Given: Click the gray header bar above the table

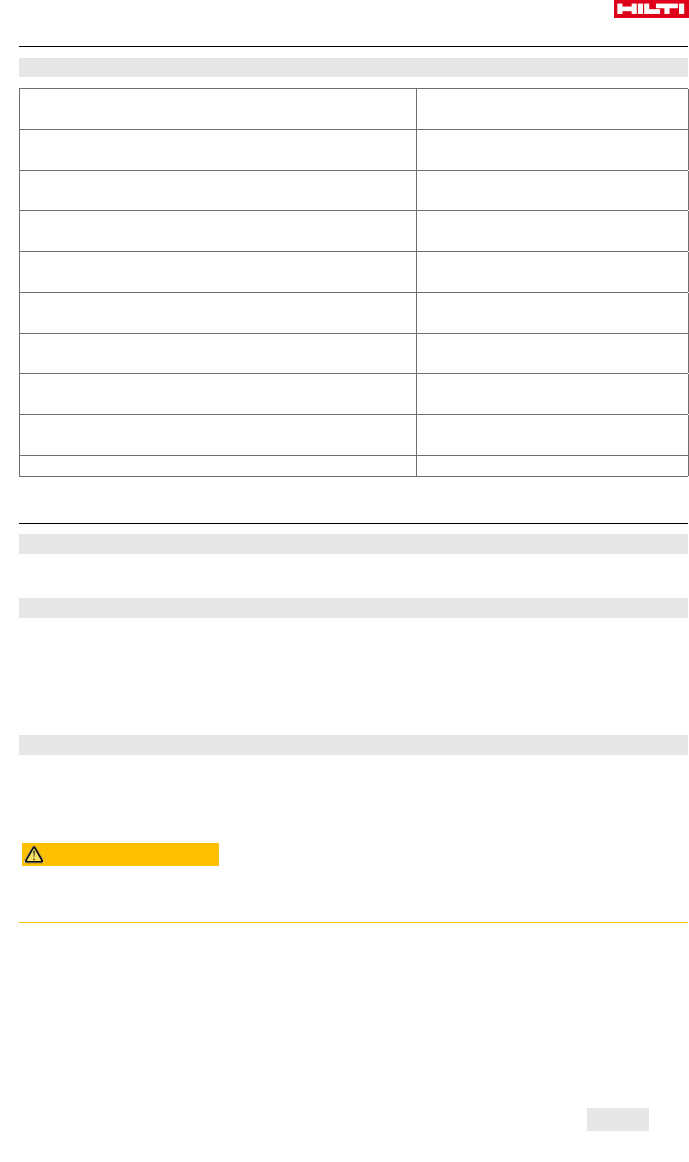Looking at the screenshot, I should click(x=354, y=68).
